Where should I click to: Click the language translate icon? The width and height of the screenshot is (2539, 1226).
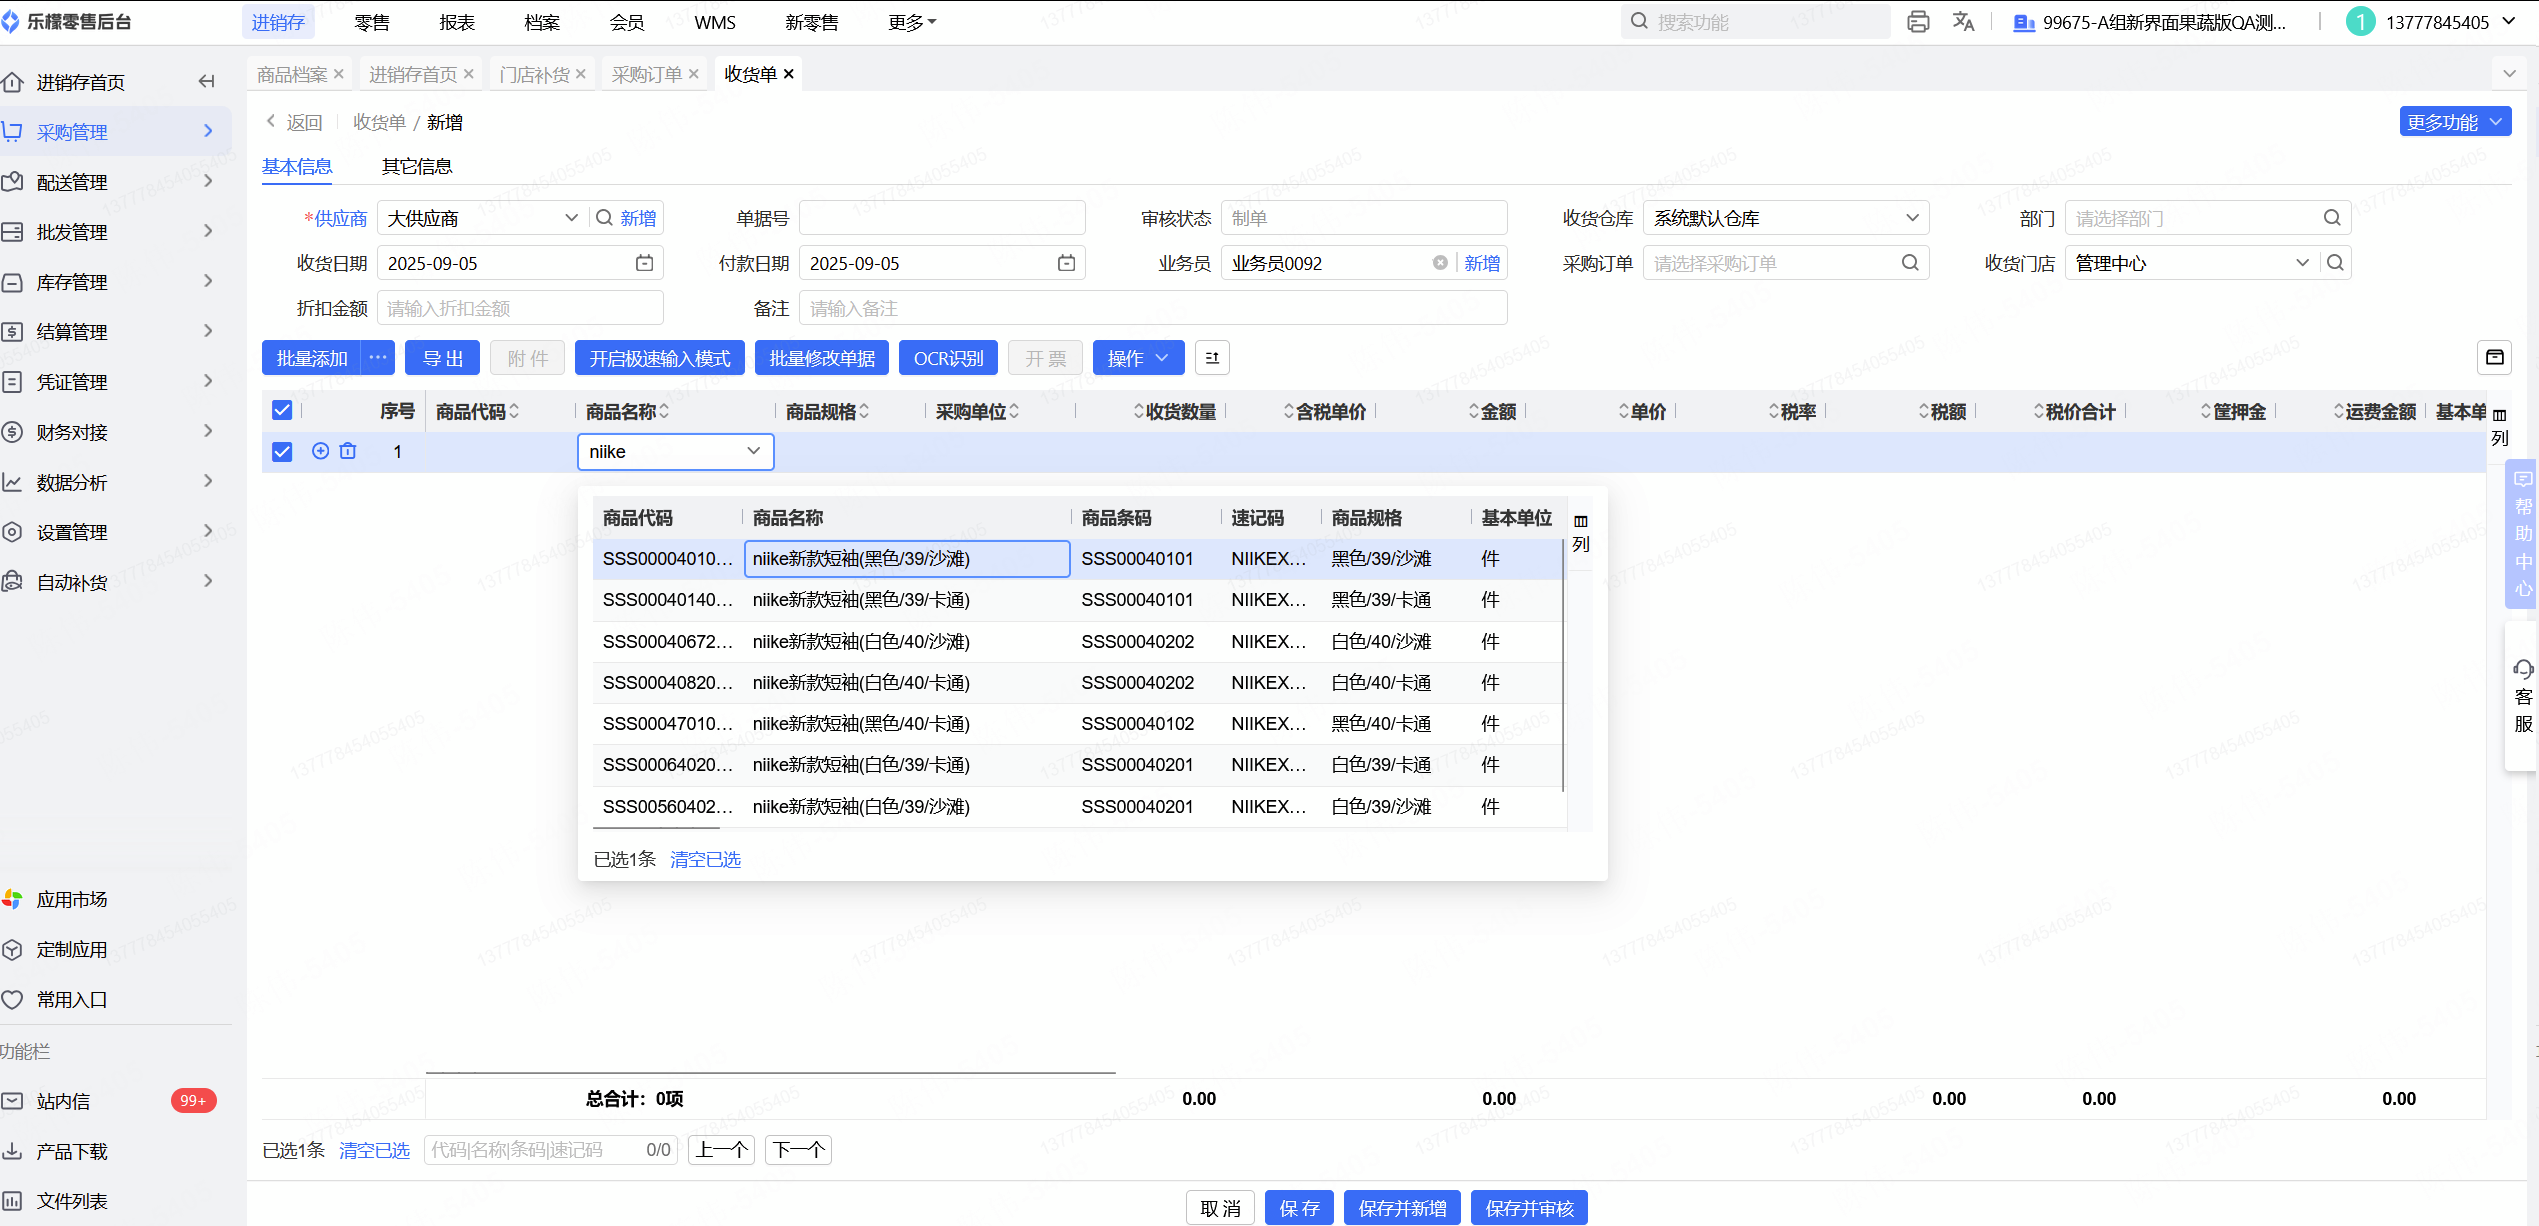pyautogui.click(x=1963, y=22)
